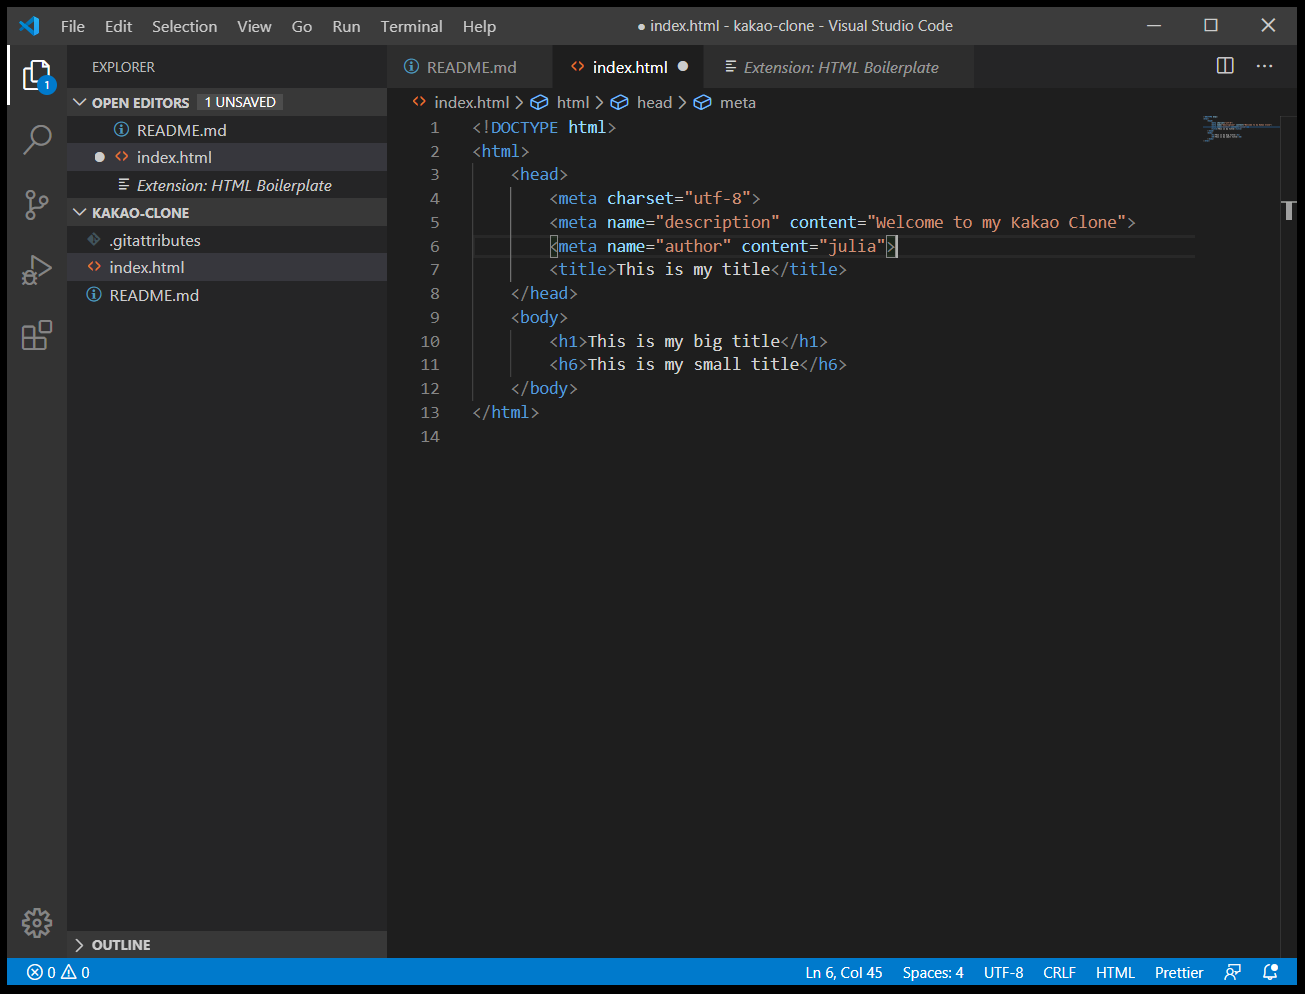Open the Manage gear icon
Viewport: 1305px width, 994px height.
[37, 922]
